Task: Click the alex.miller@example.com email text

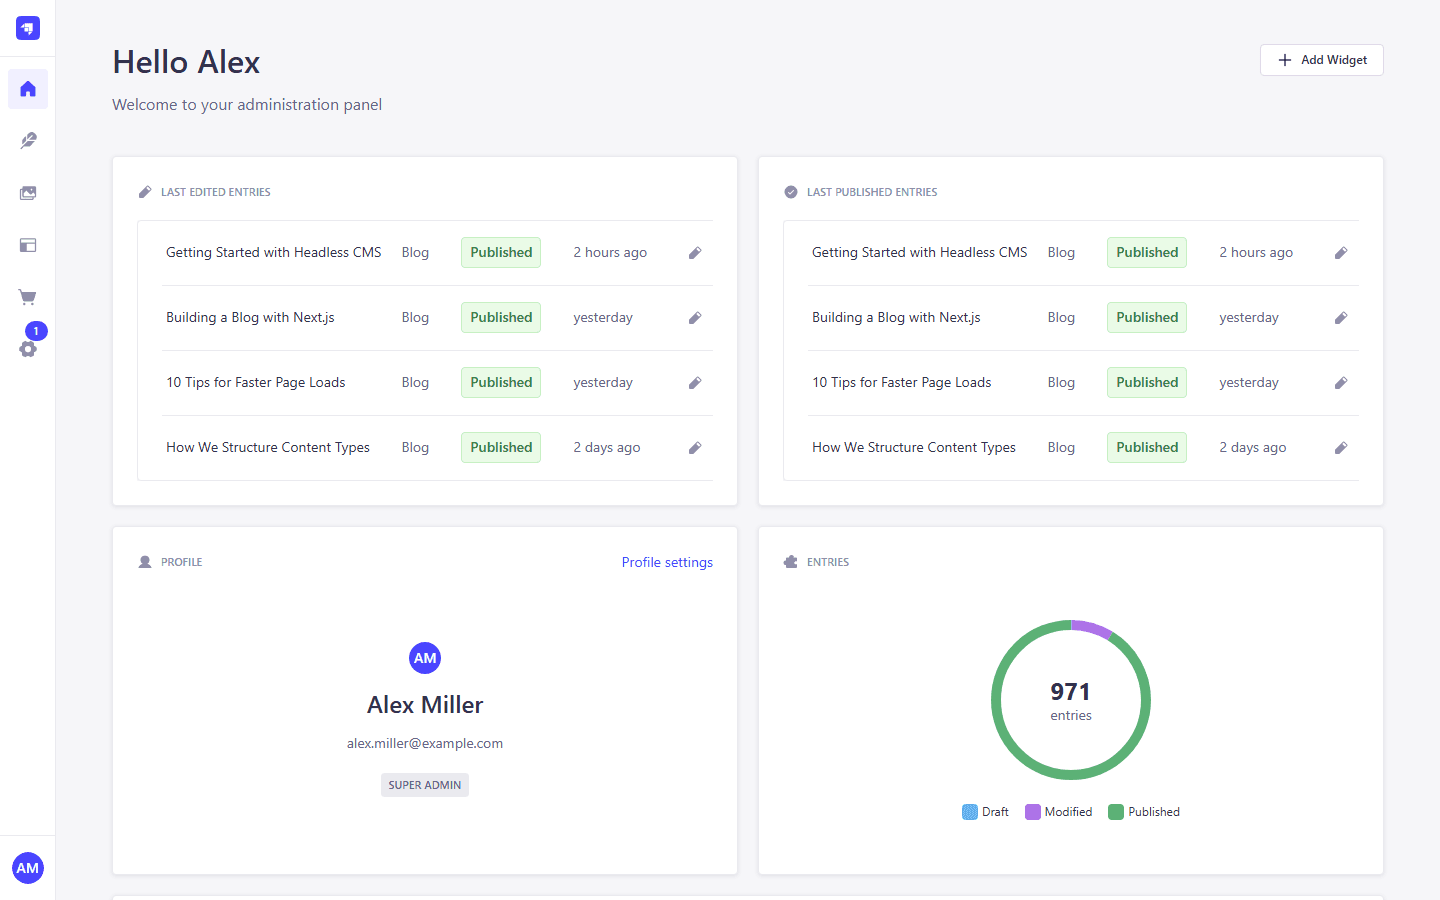Action: [425, 743]
